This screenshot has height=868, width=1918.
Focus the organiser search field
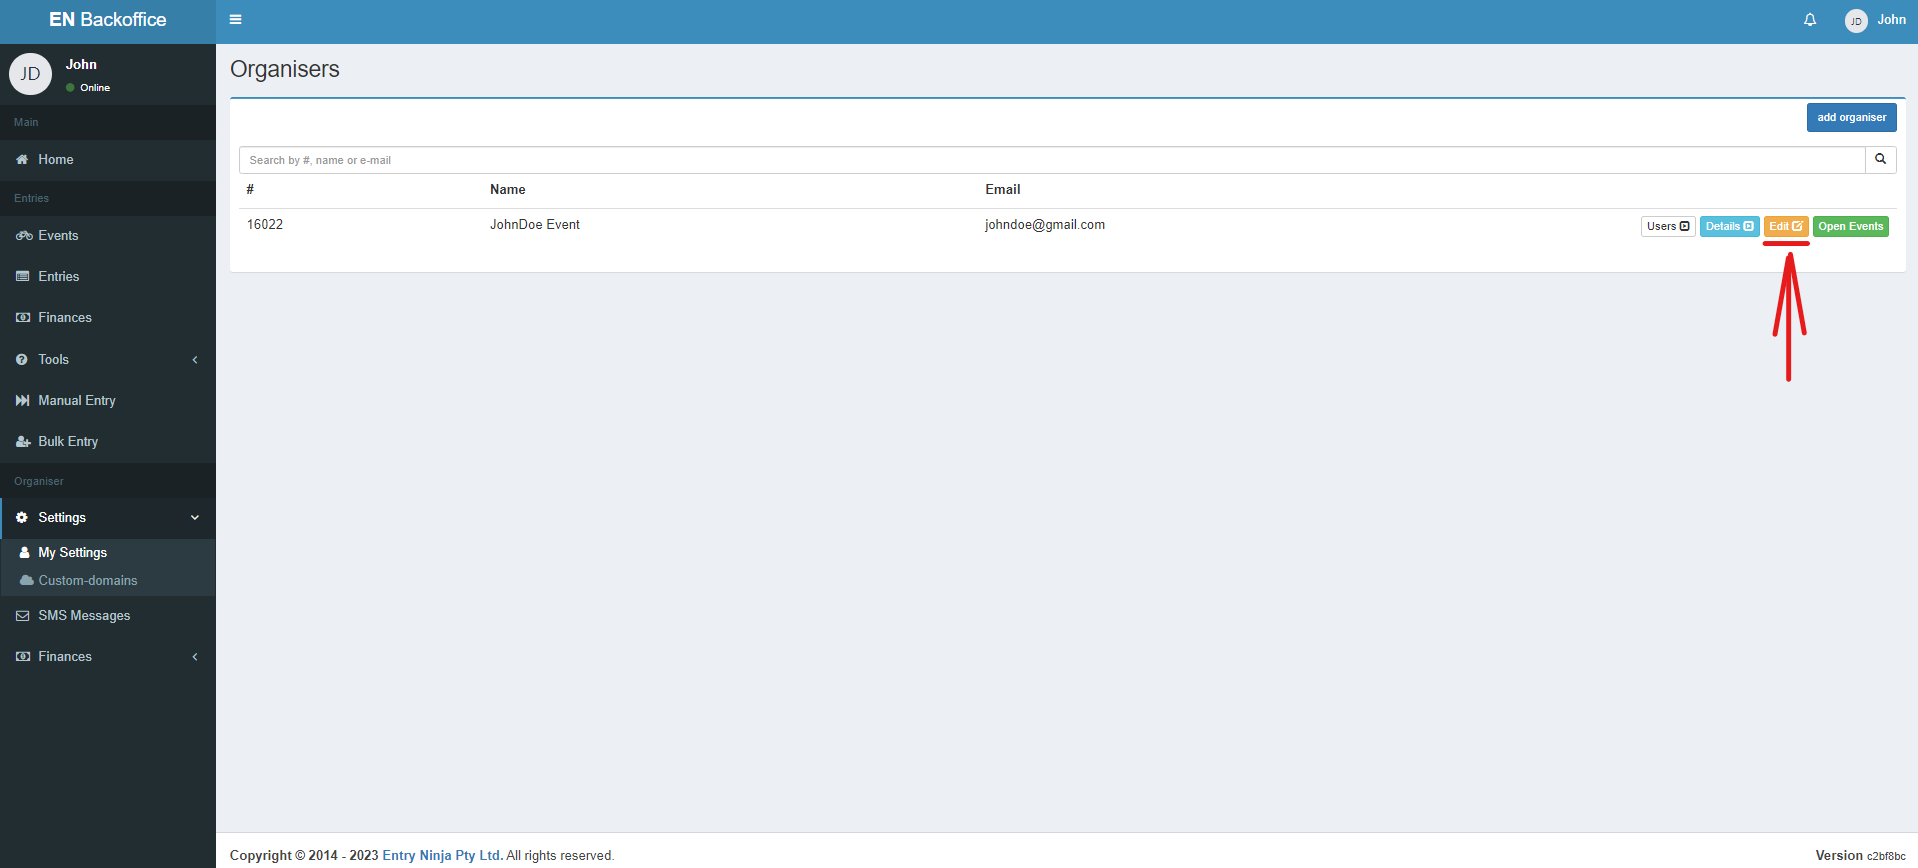pos(1052,160)
